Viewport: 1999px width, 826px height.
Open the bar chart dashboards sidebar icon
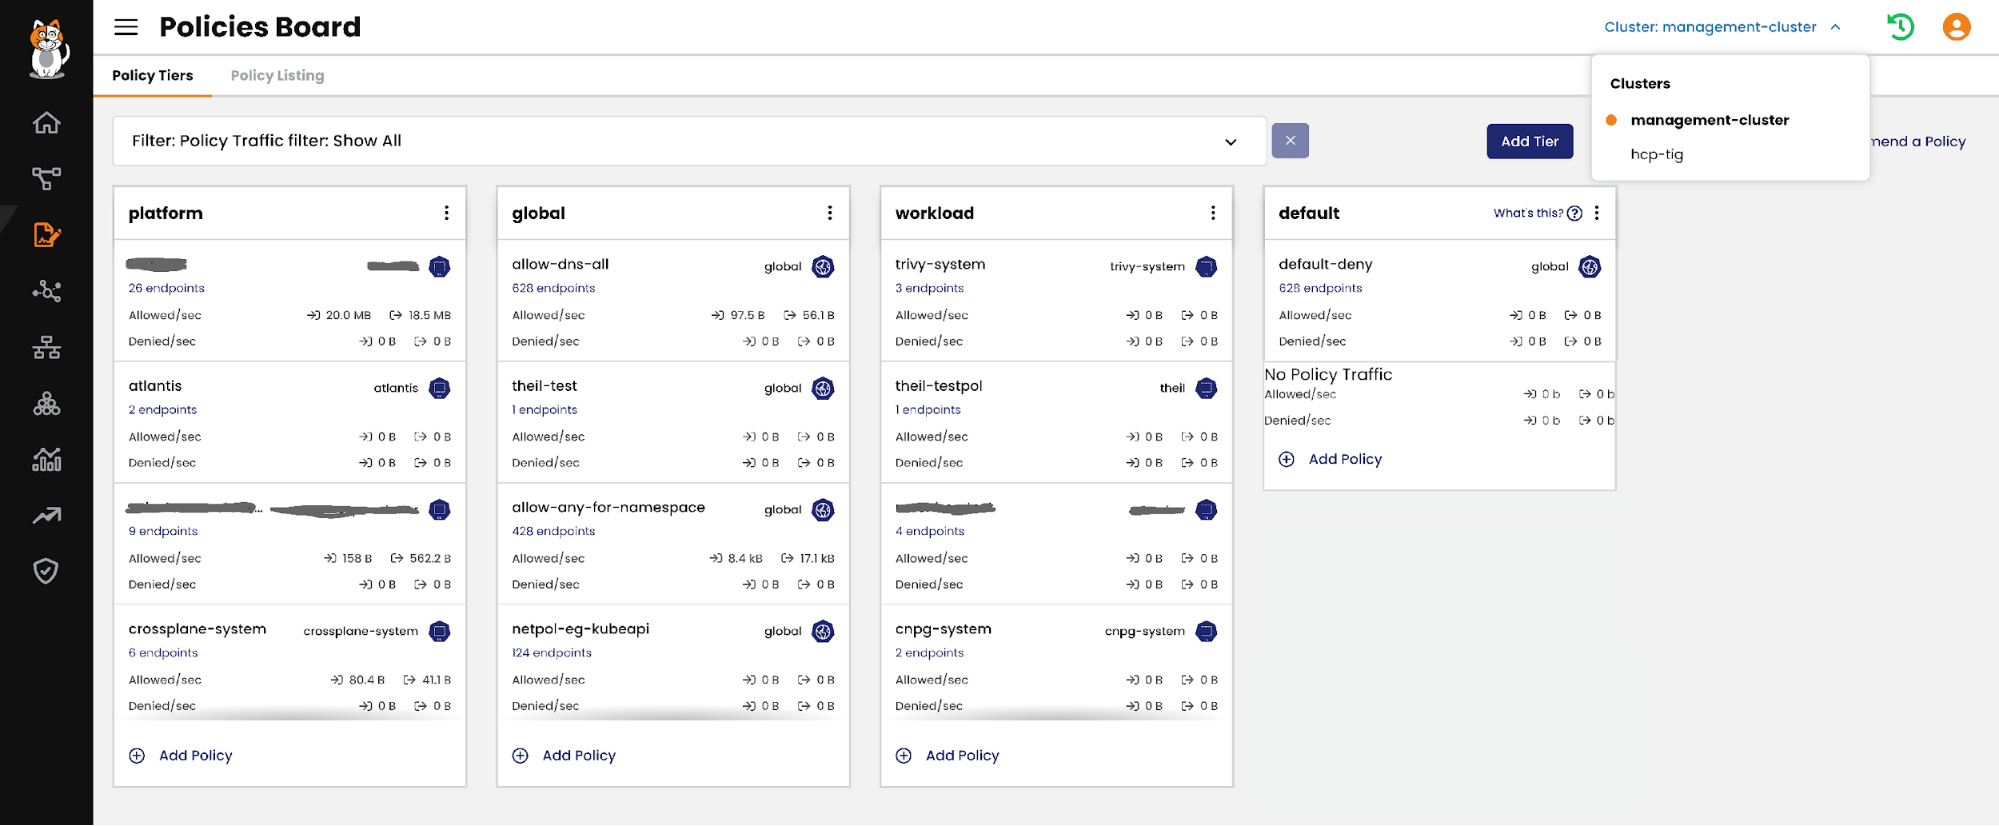46,459
